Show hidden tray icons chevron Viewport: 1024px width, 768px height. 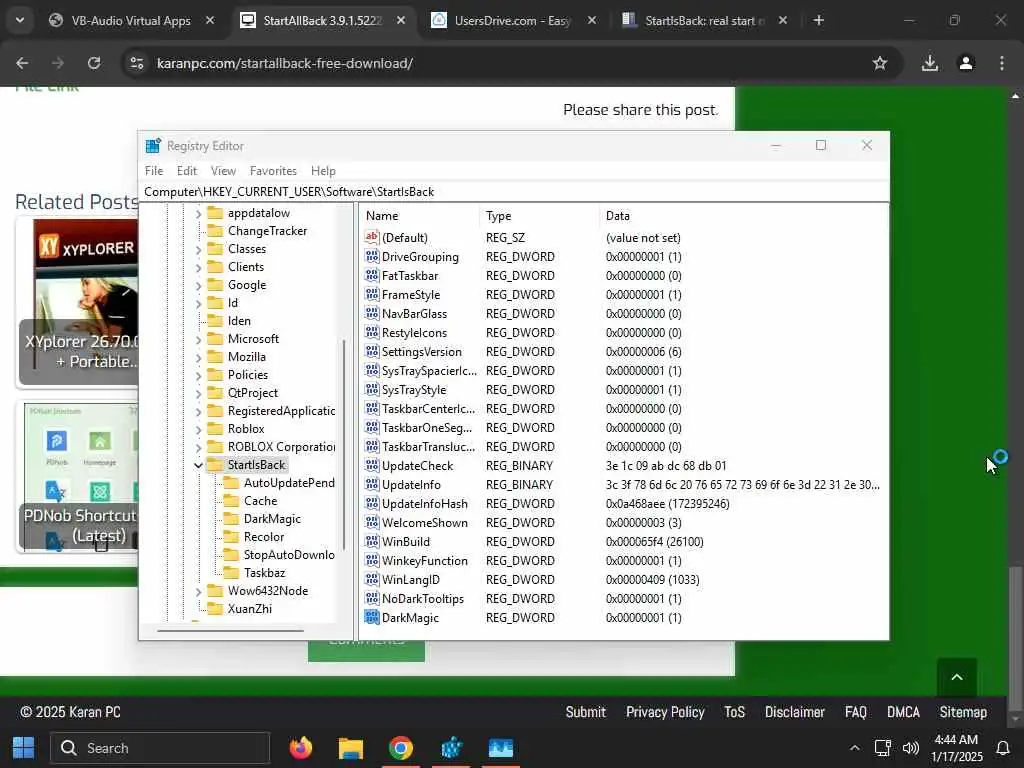tap(854, 748)
